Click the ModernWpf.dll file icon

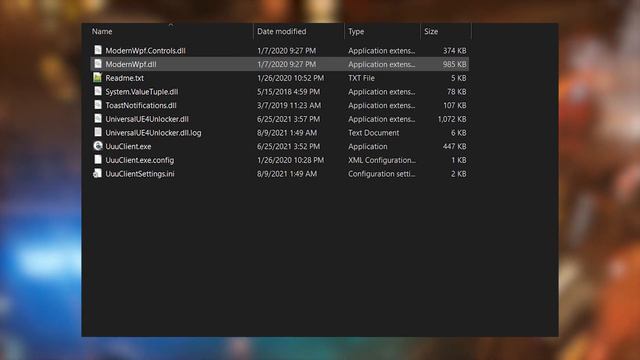pos(98,64)
